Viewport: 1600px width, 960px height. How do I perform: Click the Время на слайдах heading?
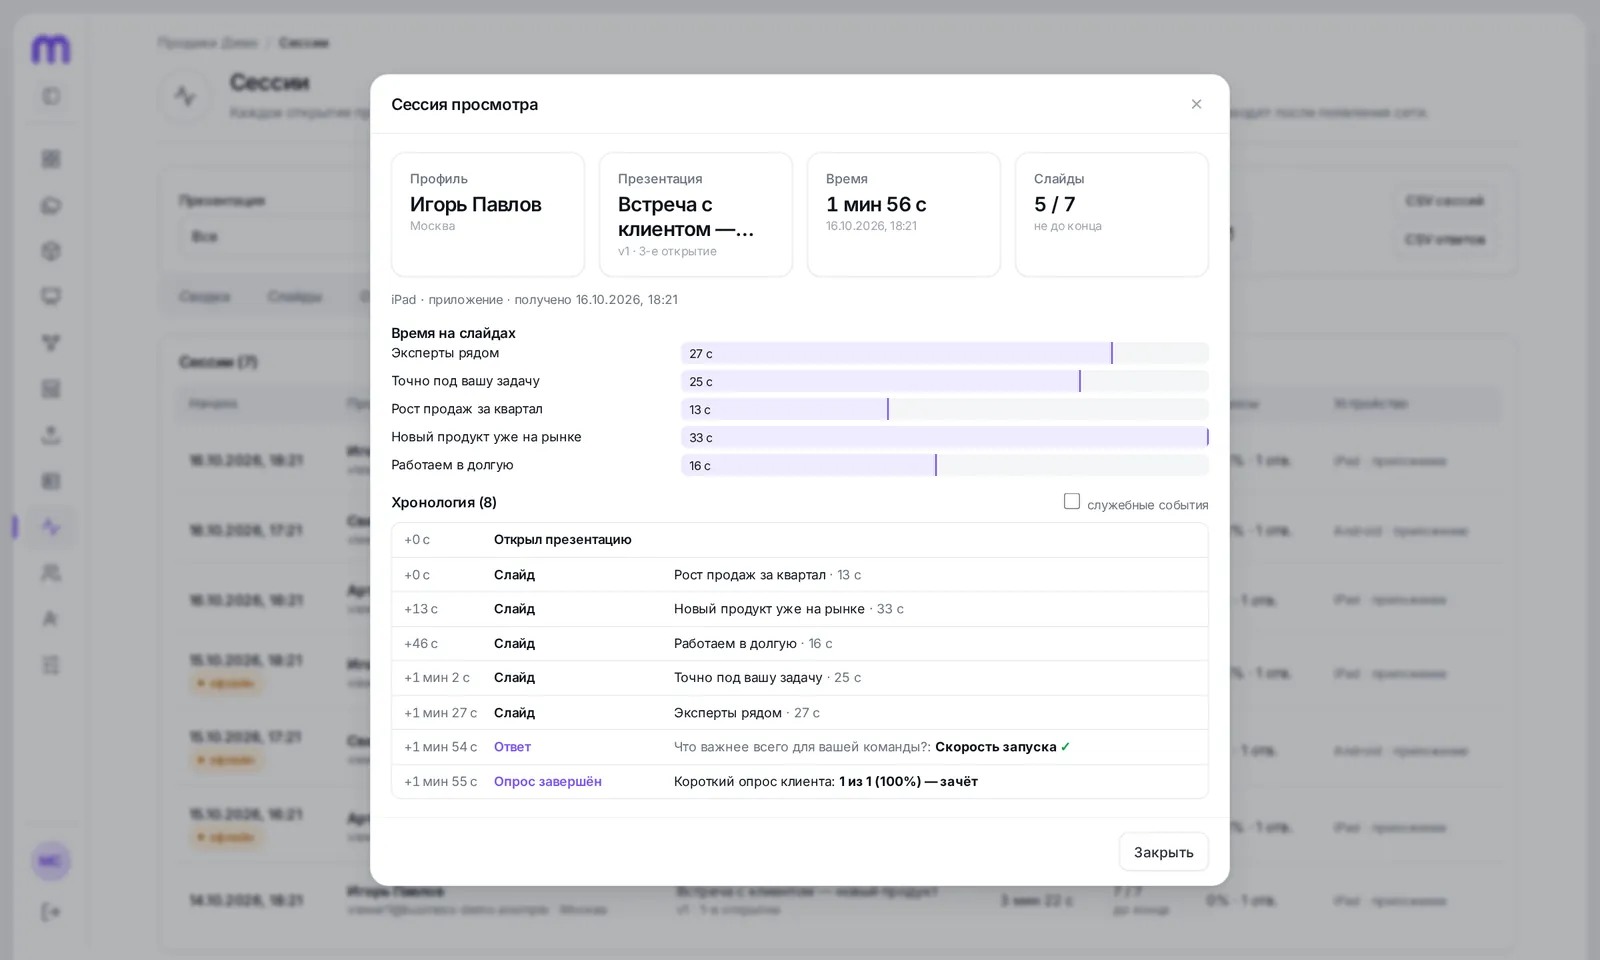453,333
